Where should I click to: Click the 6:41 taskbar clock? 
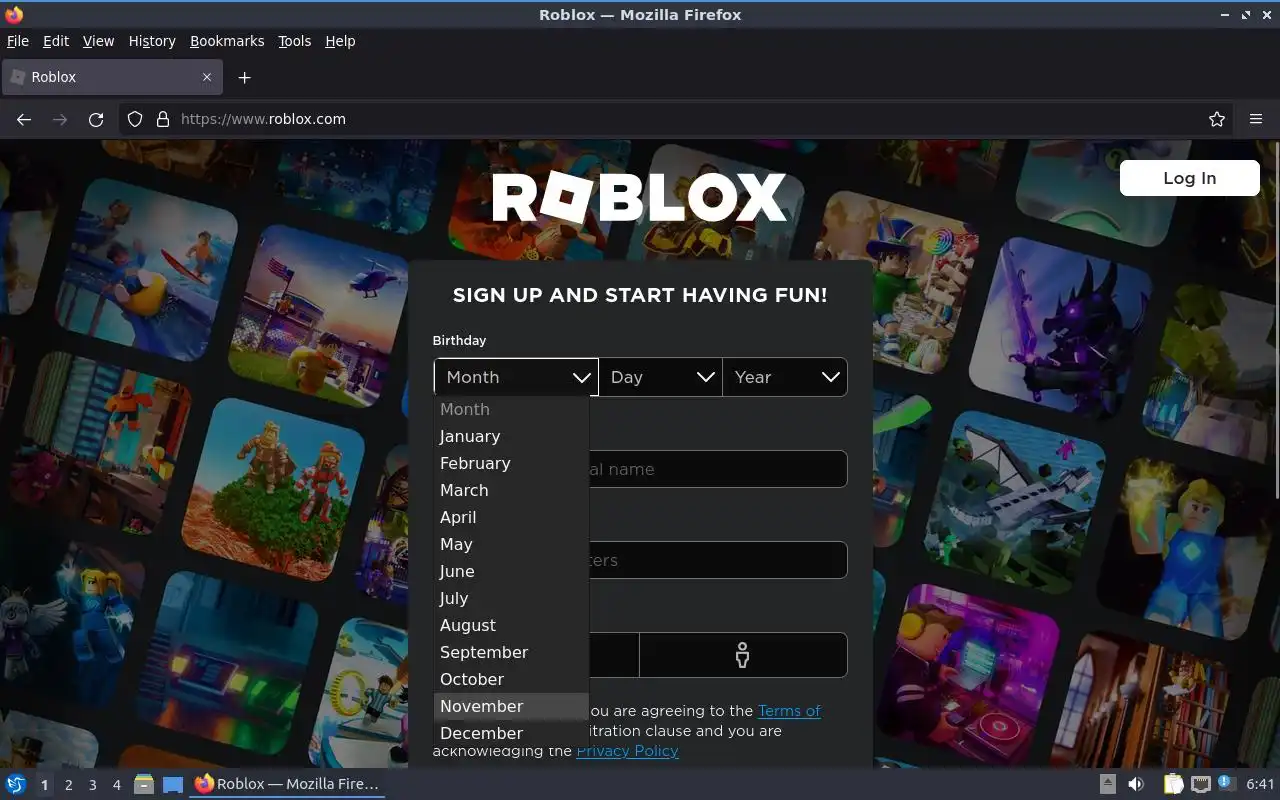click(x=1261, y=785)
